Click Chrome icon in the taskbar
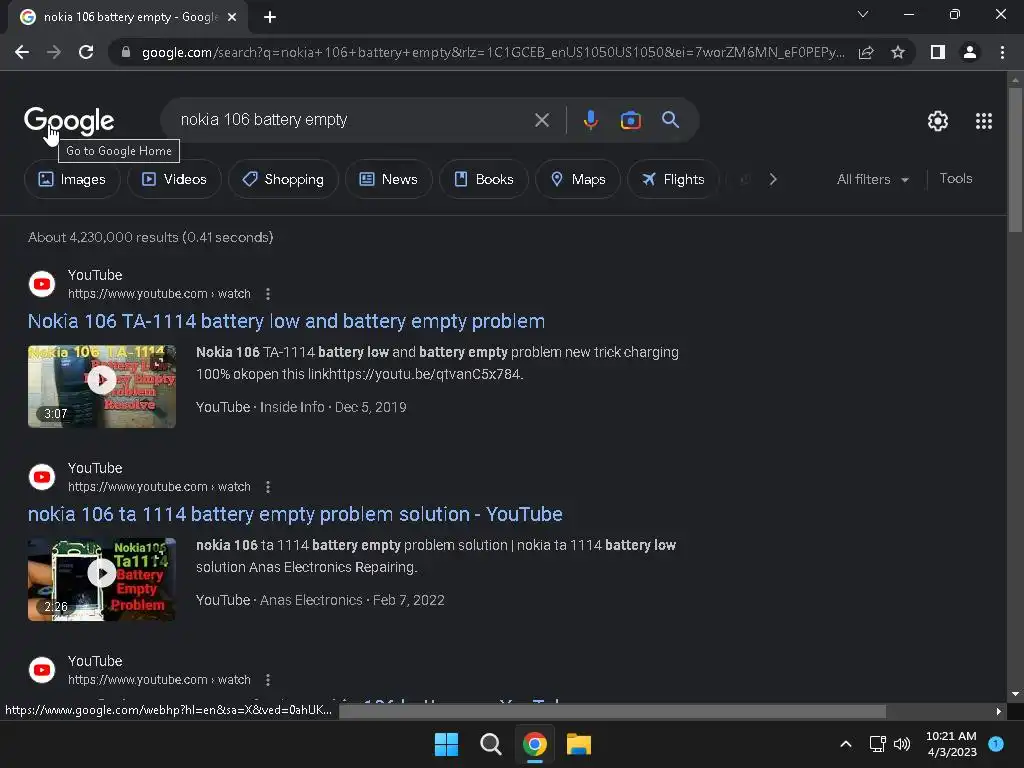The image size is (1024, 768). point(534,744)
